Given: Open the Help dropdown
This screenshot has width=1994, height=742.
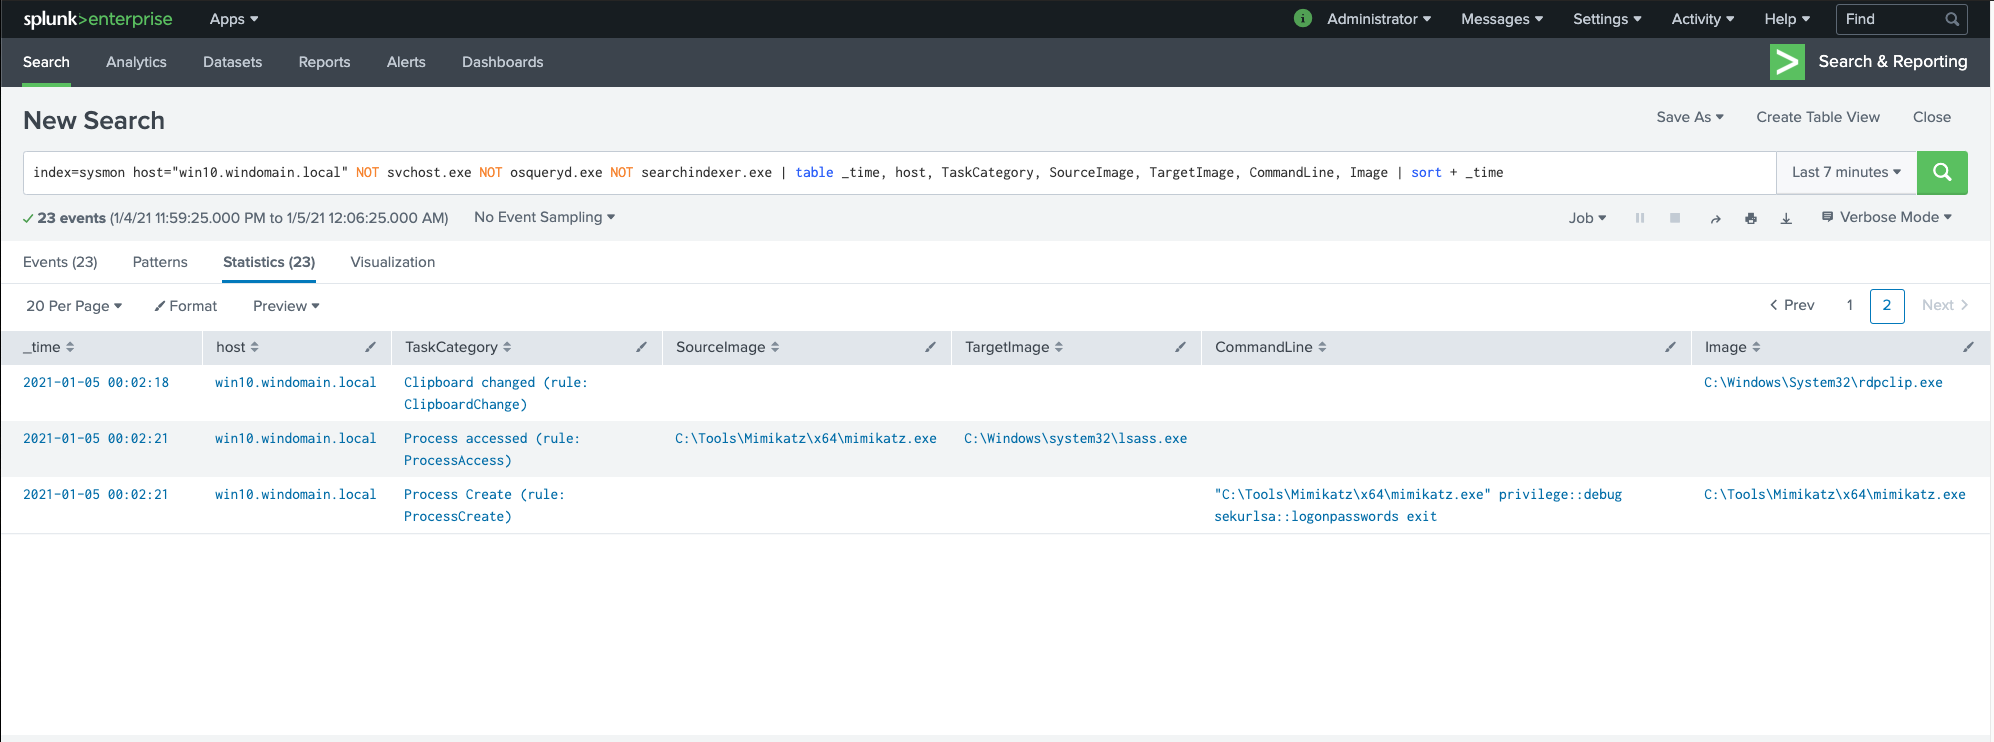Looking at the screenshot, I should coord(1787,19).
